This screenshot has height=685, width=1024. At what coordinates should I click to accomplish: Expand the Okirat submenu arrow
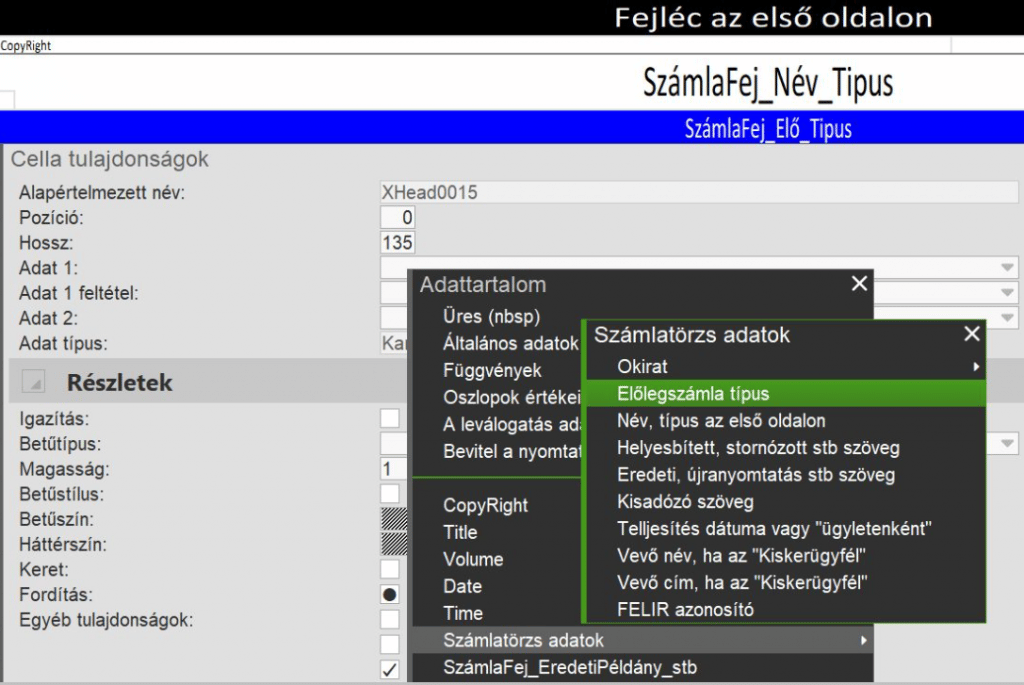(x=976, y=367)
